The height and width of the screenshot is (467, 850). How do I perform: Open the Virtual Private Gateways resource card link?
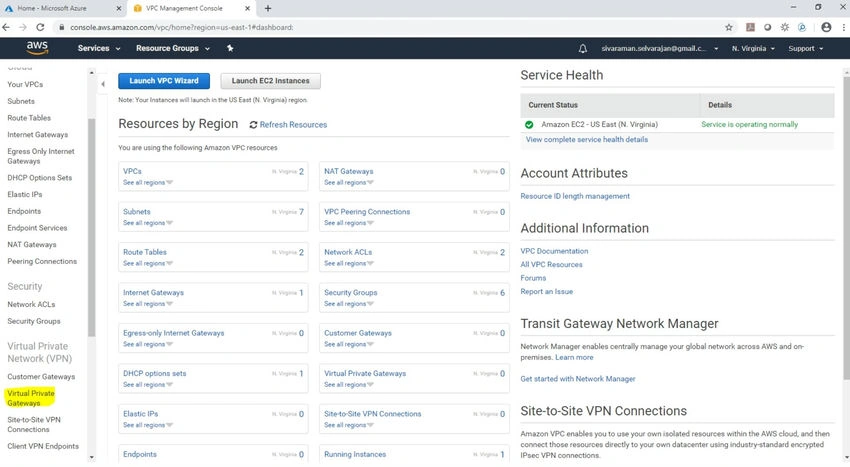365,373
